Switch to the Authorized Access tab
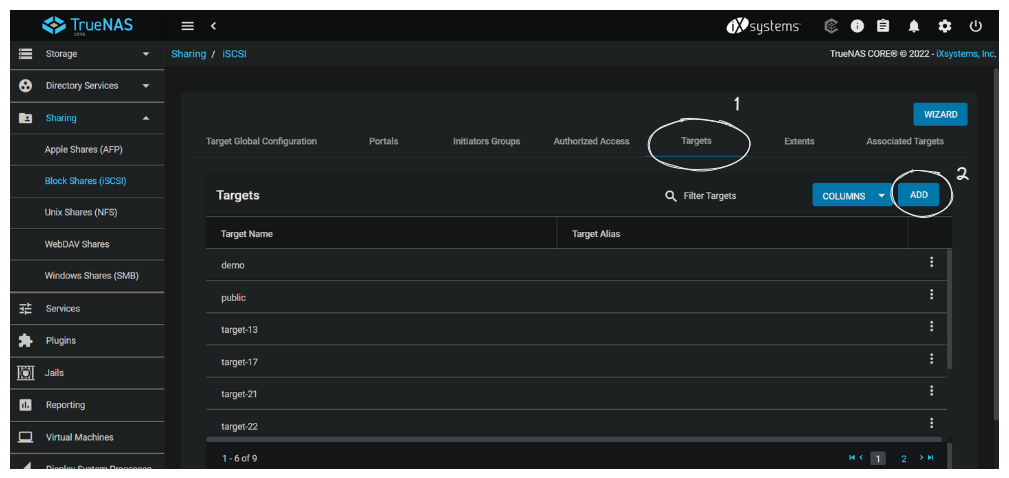1009x478 pixels. (591, 142)
